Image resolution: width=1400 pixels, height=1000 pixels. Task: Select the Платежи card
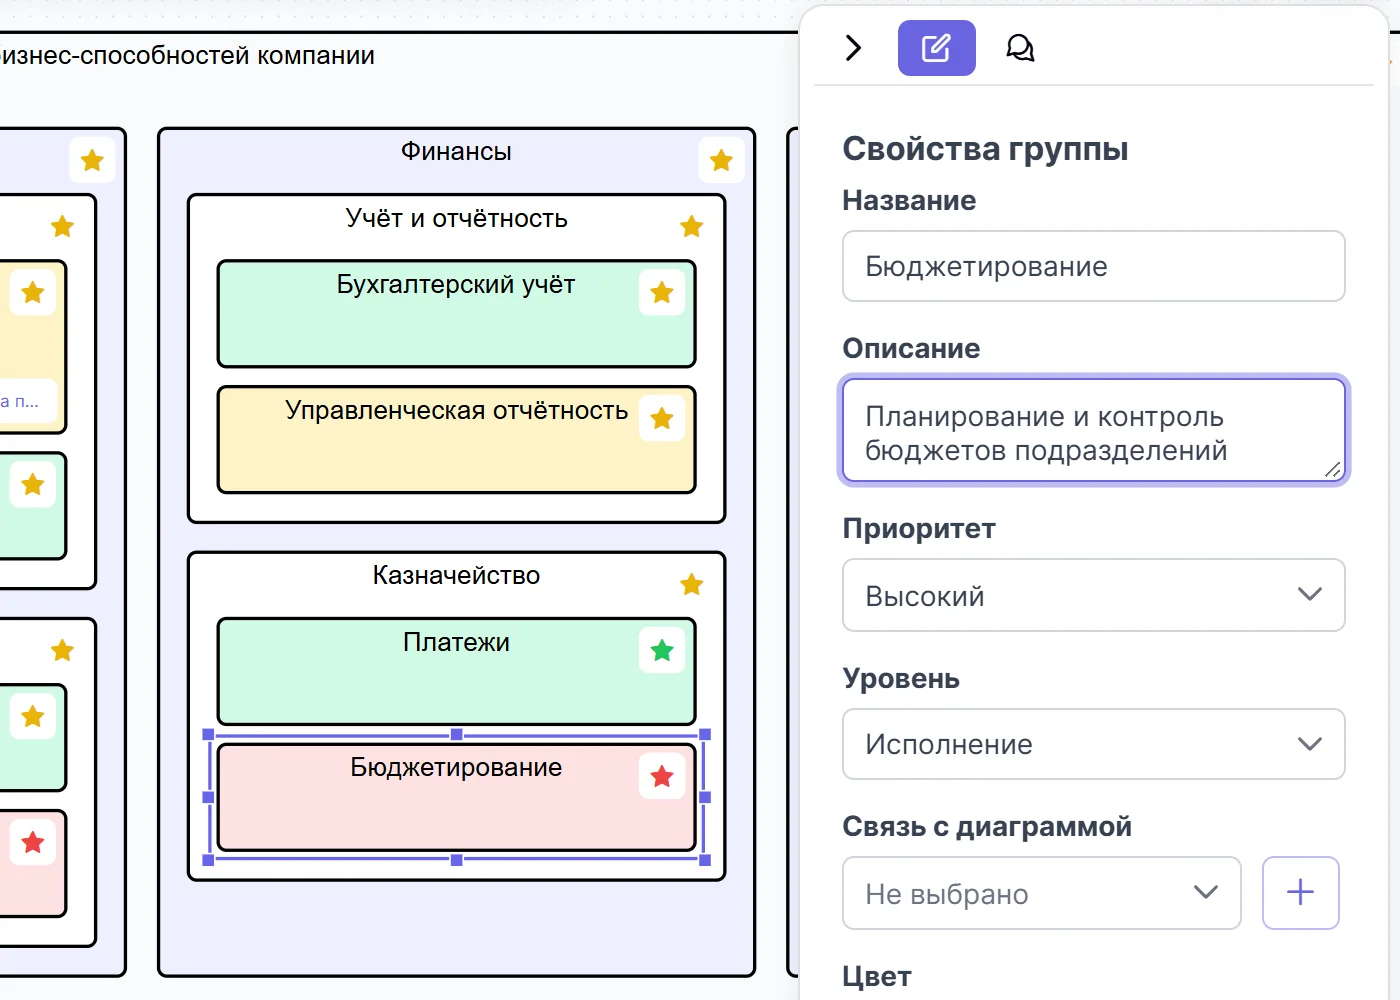456,671
